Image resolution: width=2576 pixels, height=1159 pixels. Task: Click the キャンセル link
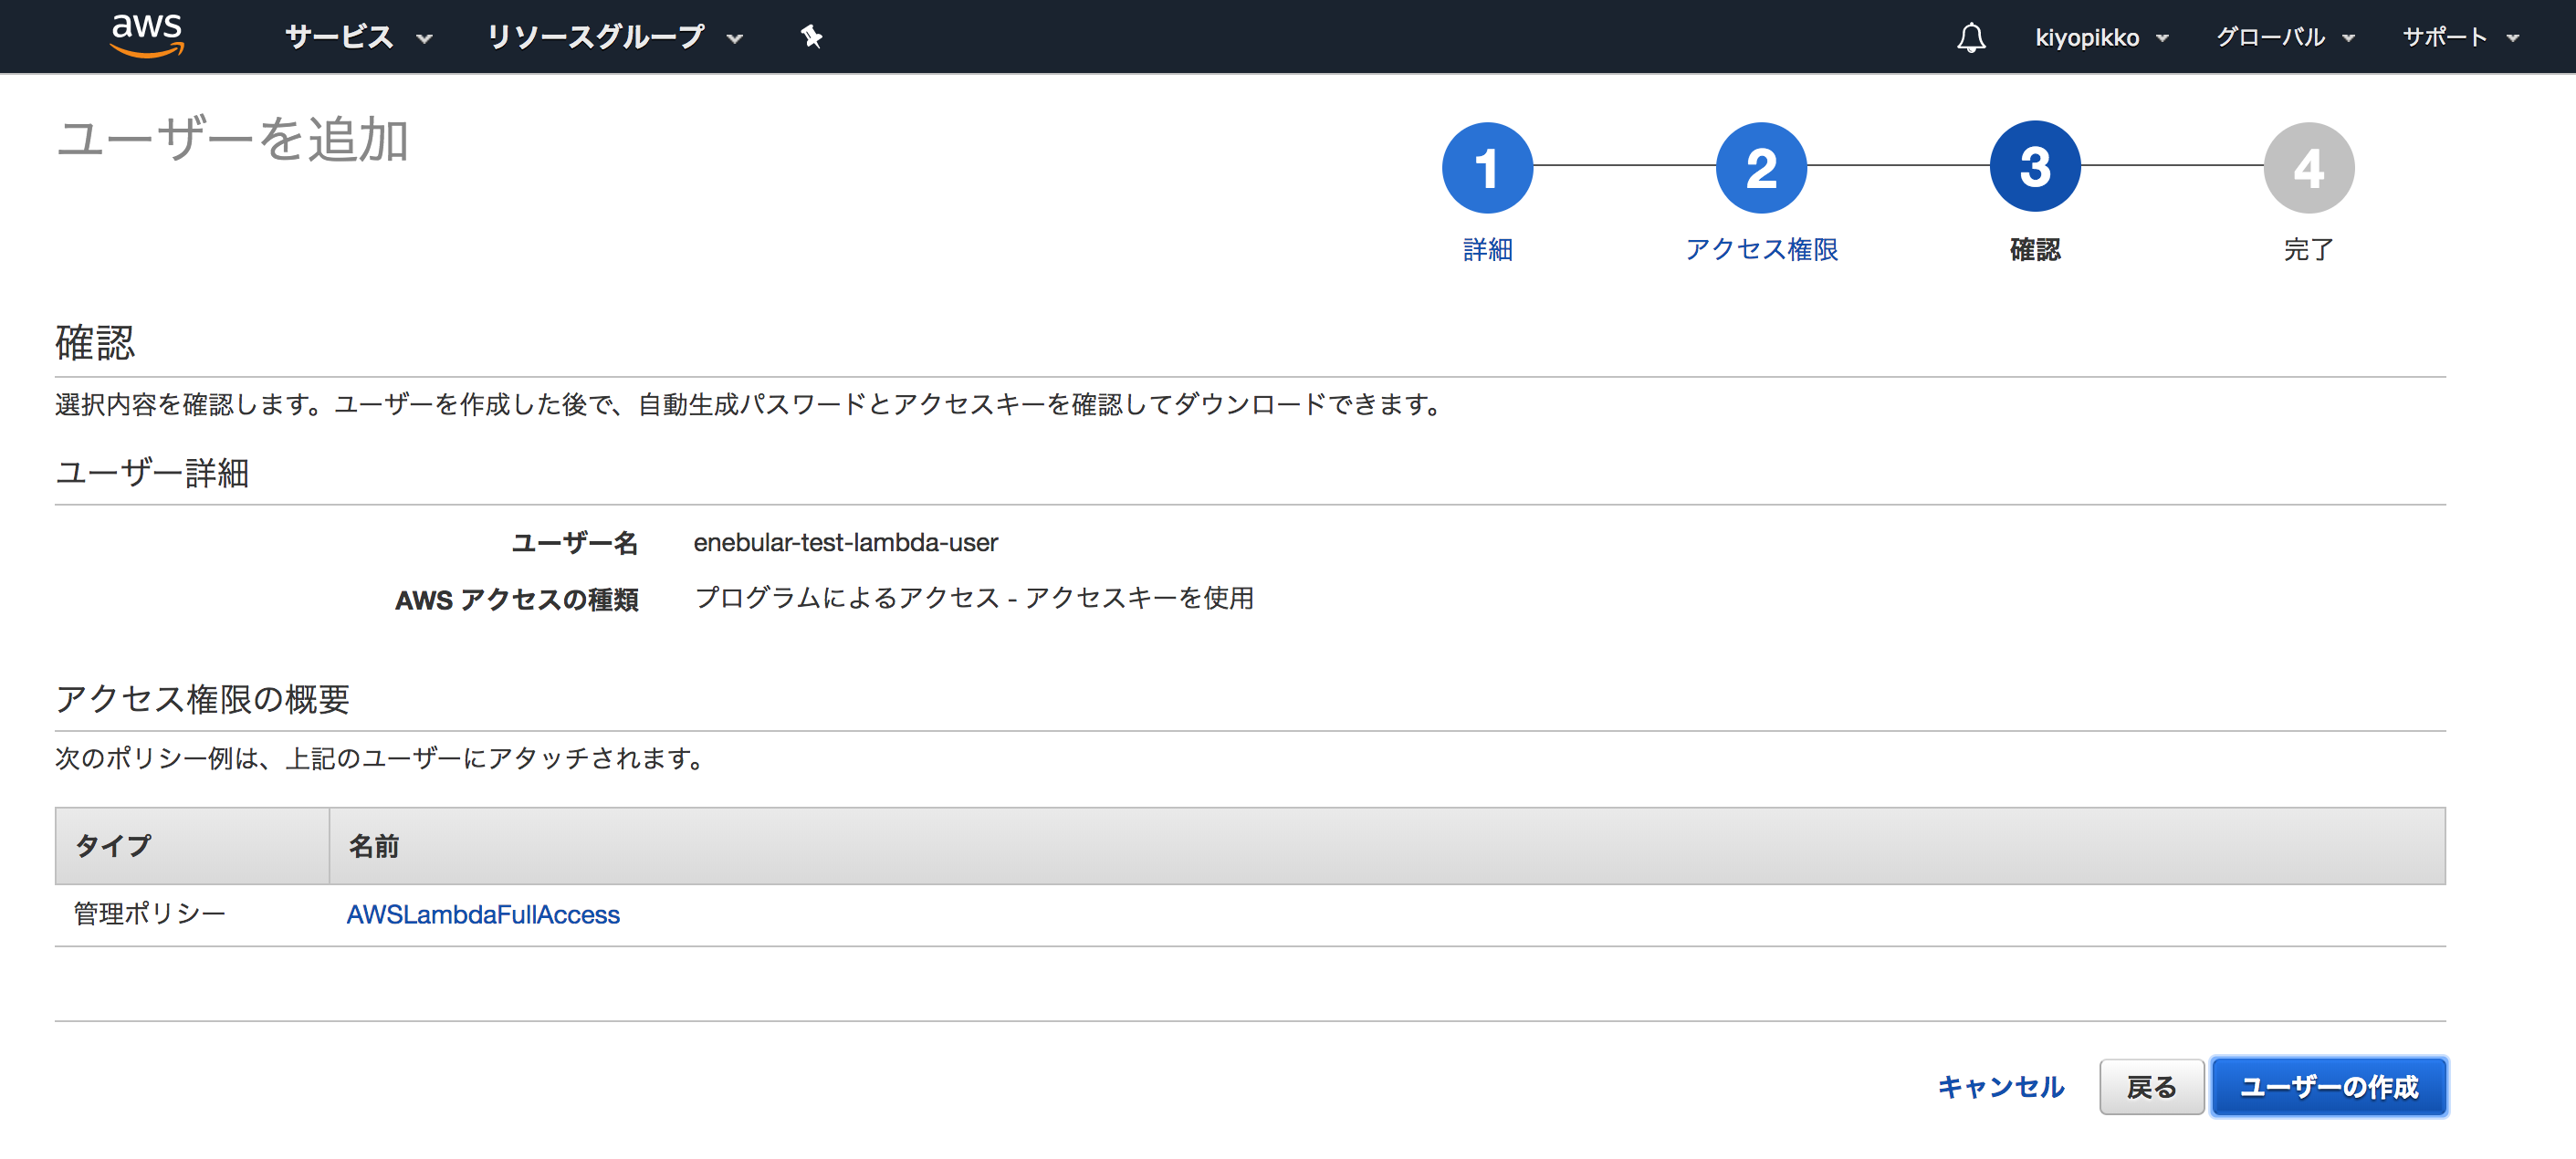(x=2000, y=1086)
